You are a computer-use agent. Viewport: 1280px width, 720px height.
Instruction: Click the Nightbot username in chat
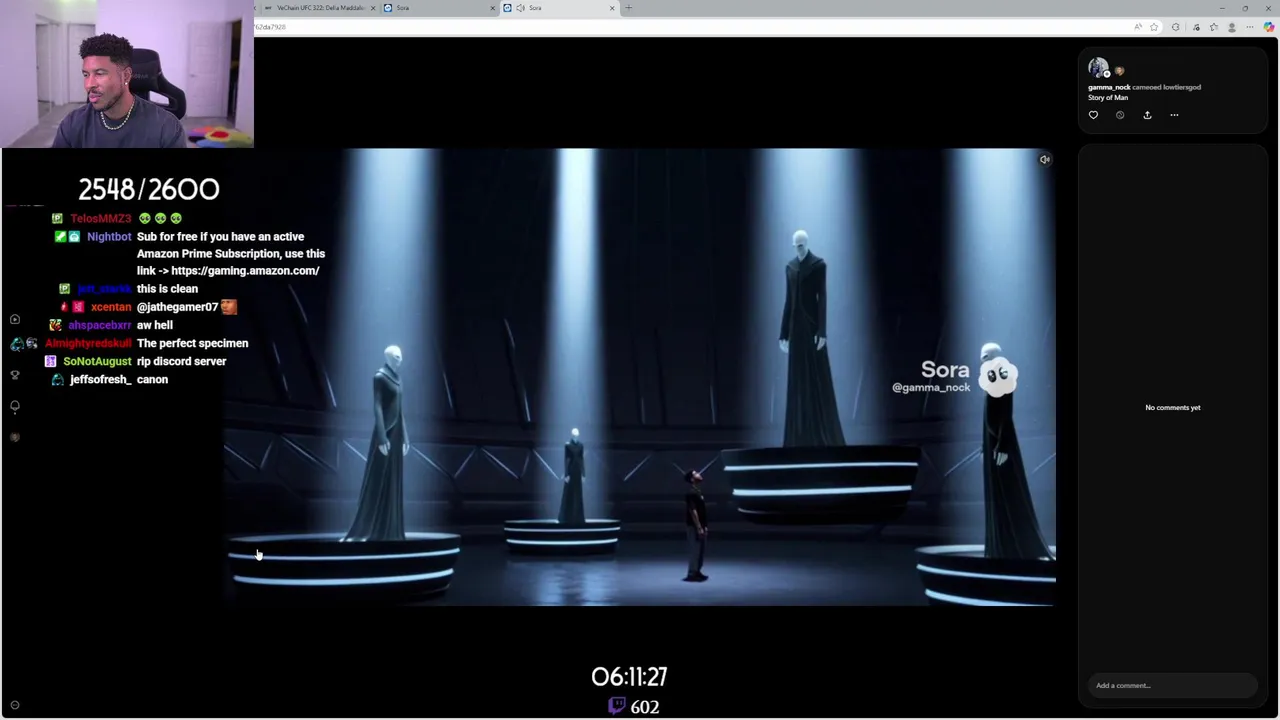pos(109,237)
